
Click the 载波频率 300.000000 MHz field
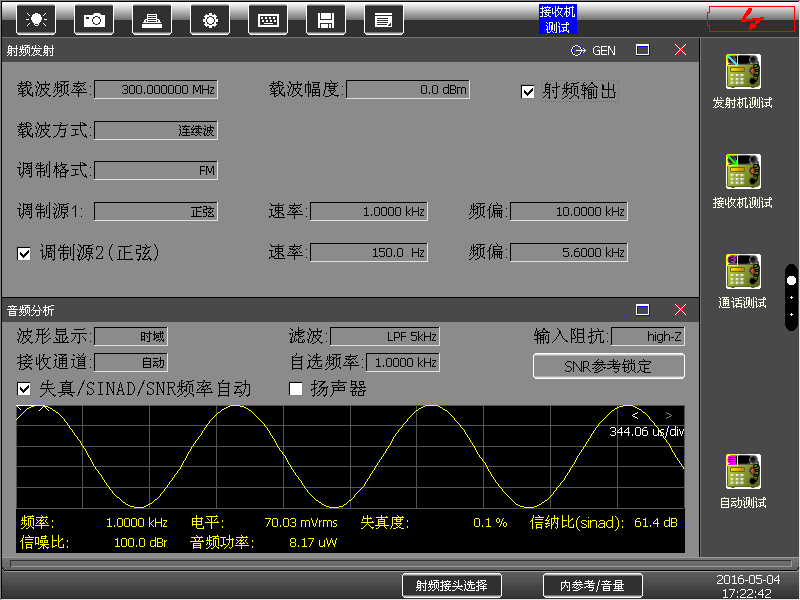(x=155, y=90)
